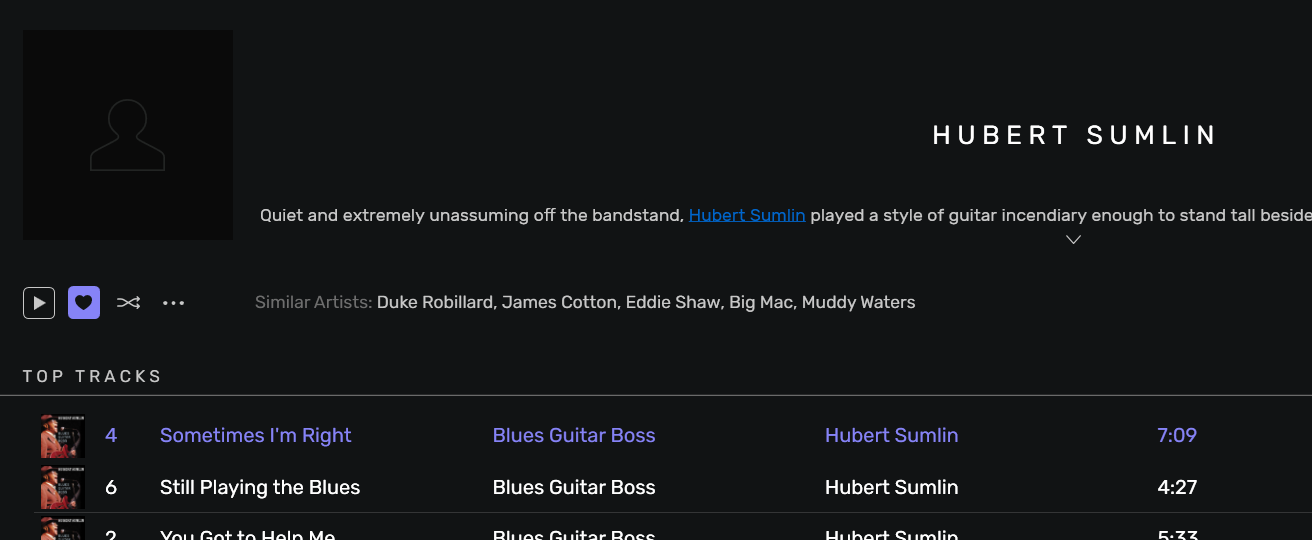Click Hubert Sumlin artist on 4:27 track
Viewport: 1312px width, 540px height.
(x=891, y=487)
